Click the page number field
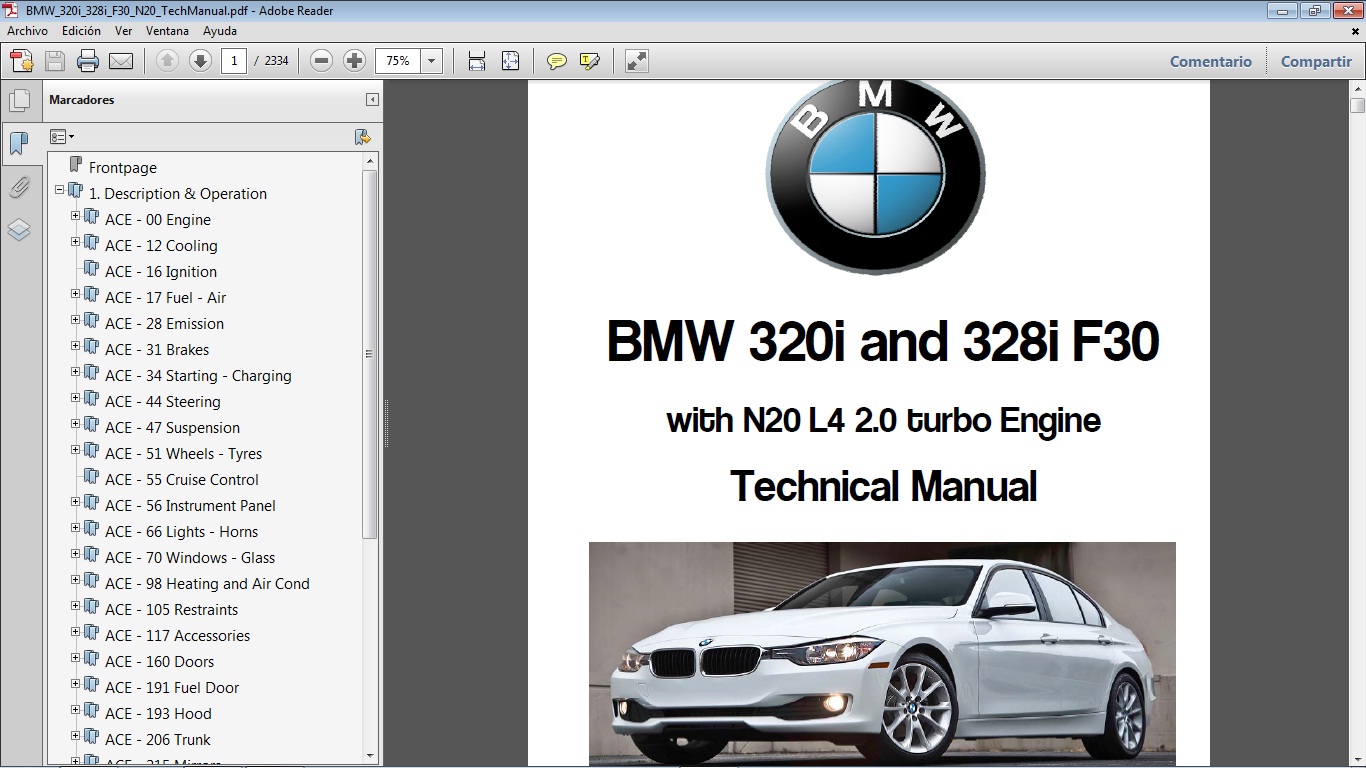This screenshot has width=1366, height=768. [x=234, y=61]
